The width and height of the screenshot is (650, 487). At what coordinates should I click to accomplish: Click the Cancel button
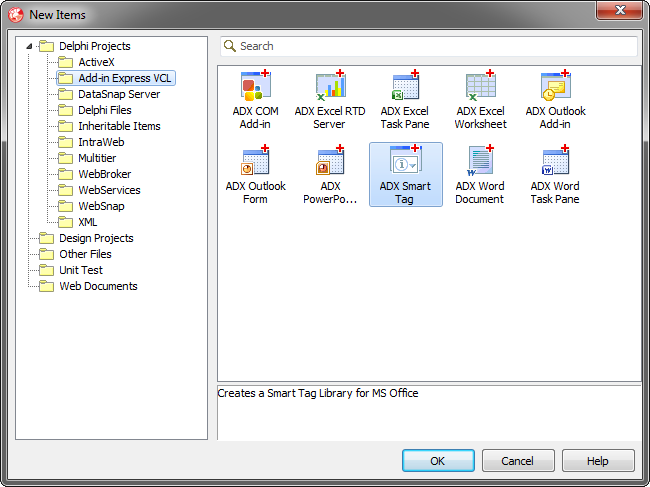[x=518, y=460]
